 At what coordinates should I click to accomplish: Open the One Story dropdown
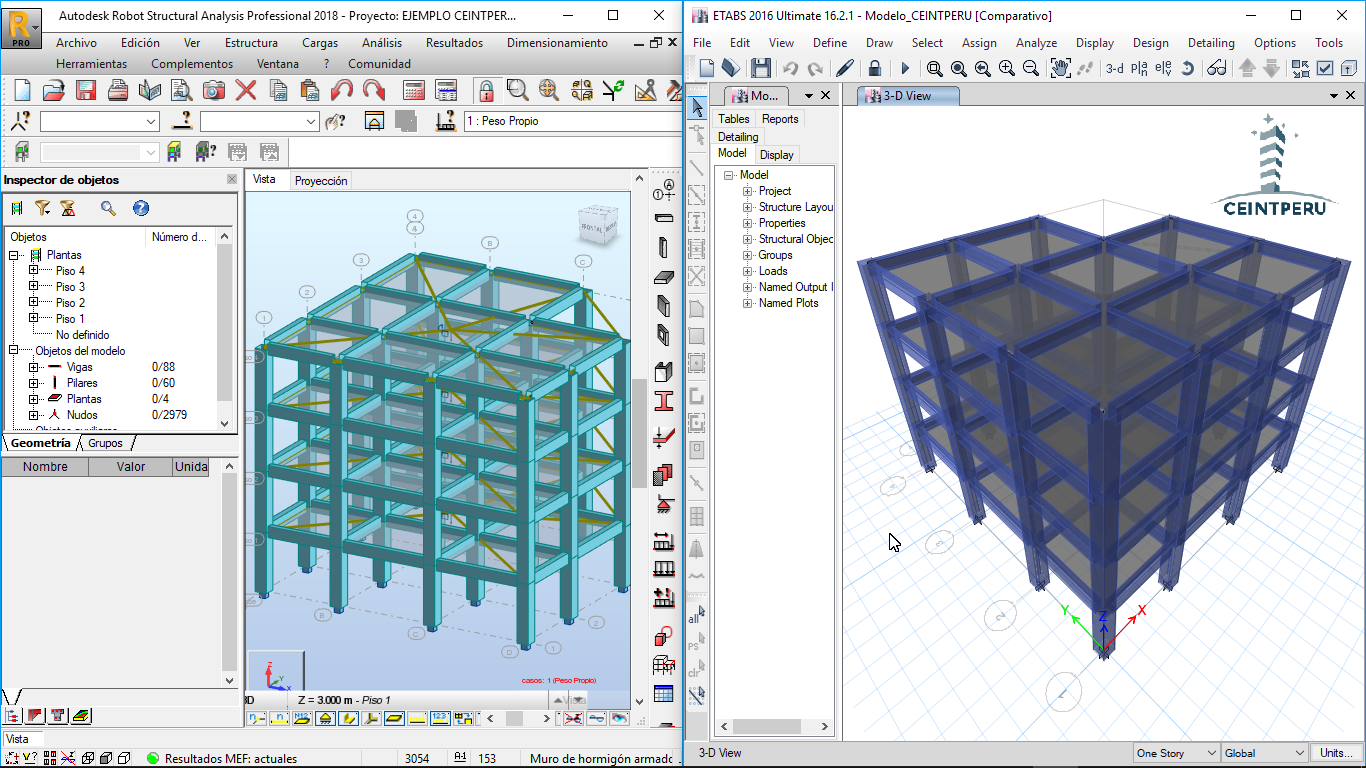pyautogui.click(x=1176, y=753)
